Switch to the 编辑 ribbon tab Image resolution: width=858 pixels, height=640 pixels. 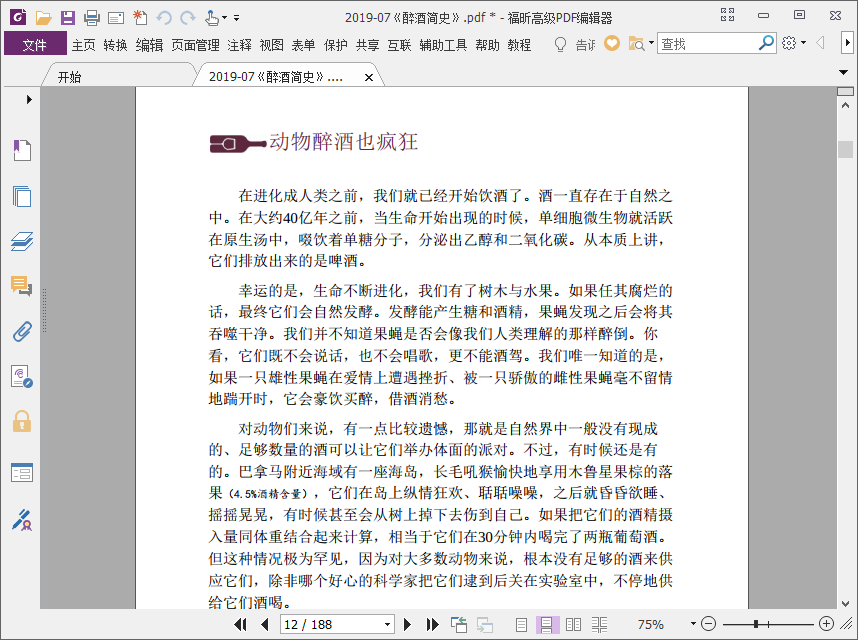click(x=149, y=45)
